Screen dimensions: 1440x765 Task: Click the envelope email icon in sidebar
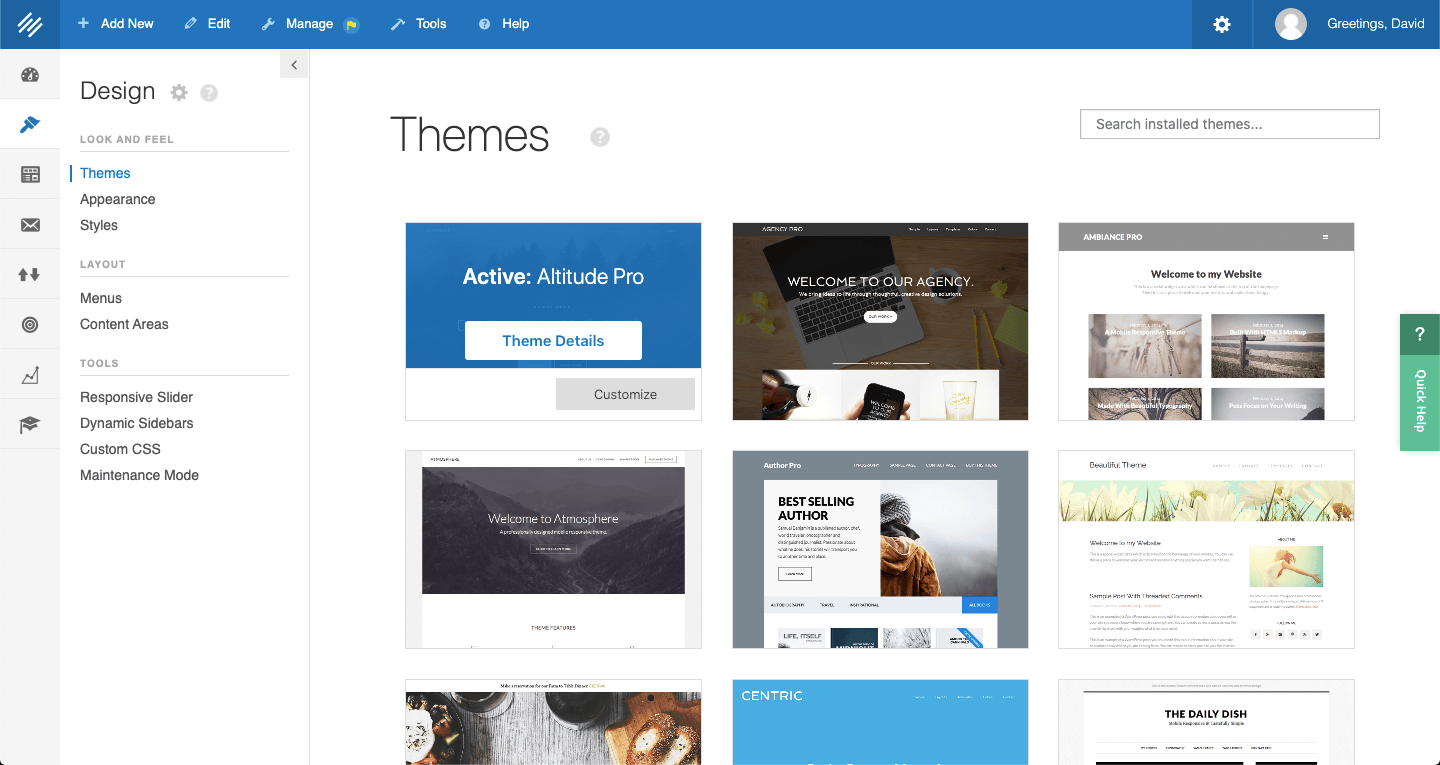[30, 224]
